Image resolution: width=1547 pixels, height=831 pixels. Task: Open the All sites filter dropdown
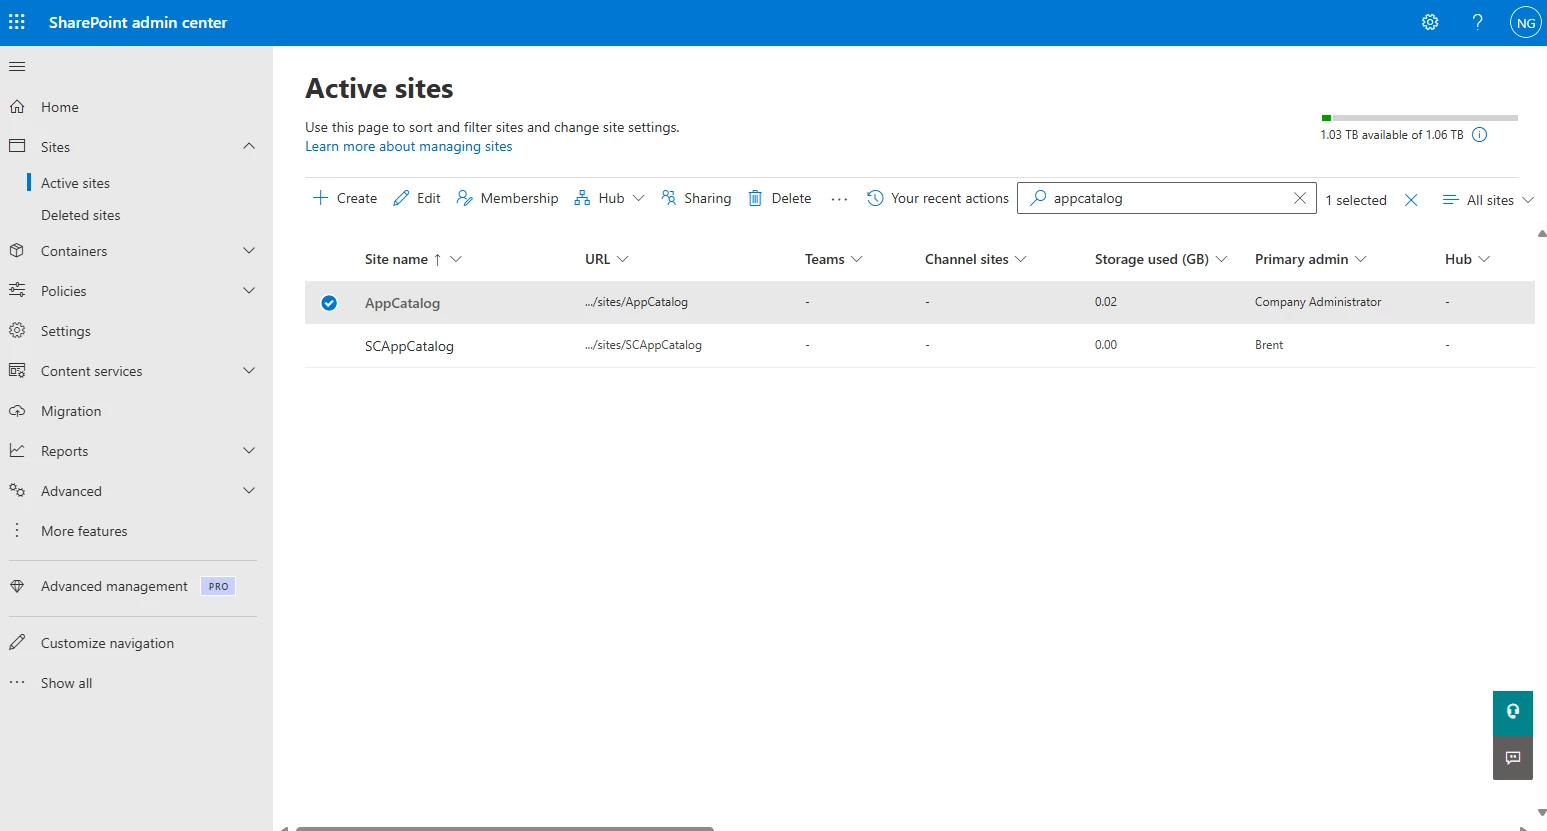click(x=1487, y=199)
